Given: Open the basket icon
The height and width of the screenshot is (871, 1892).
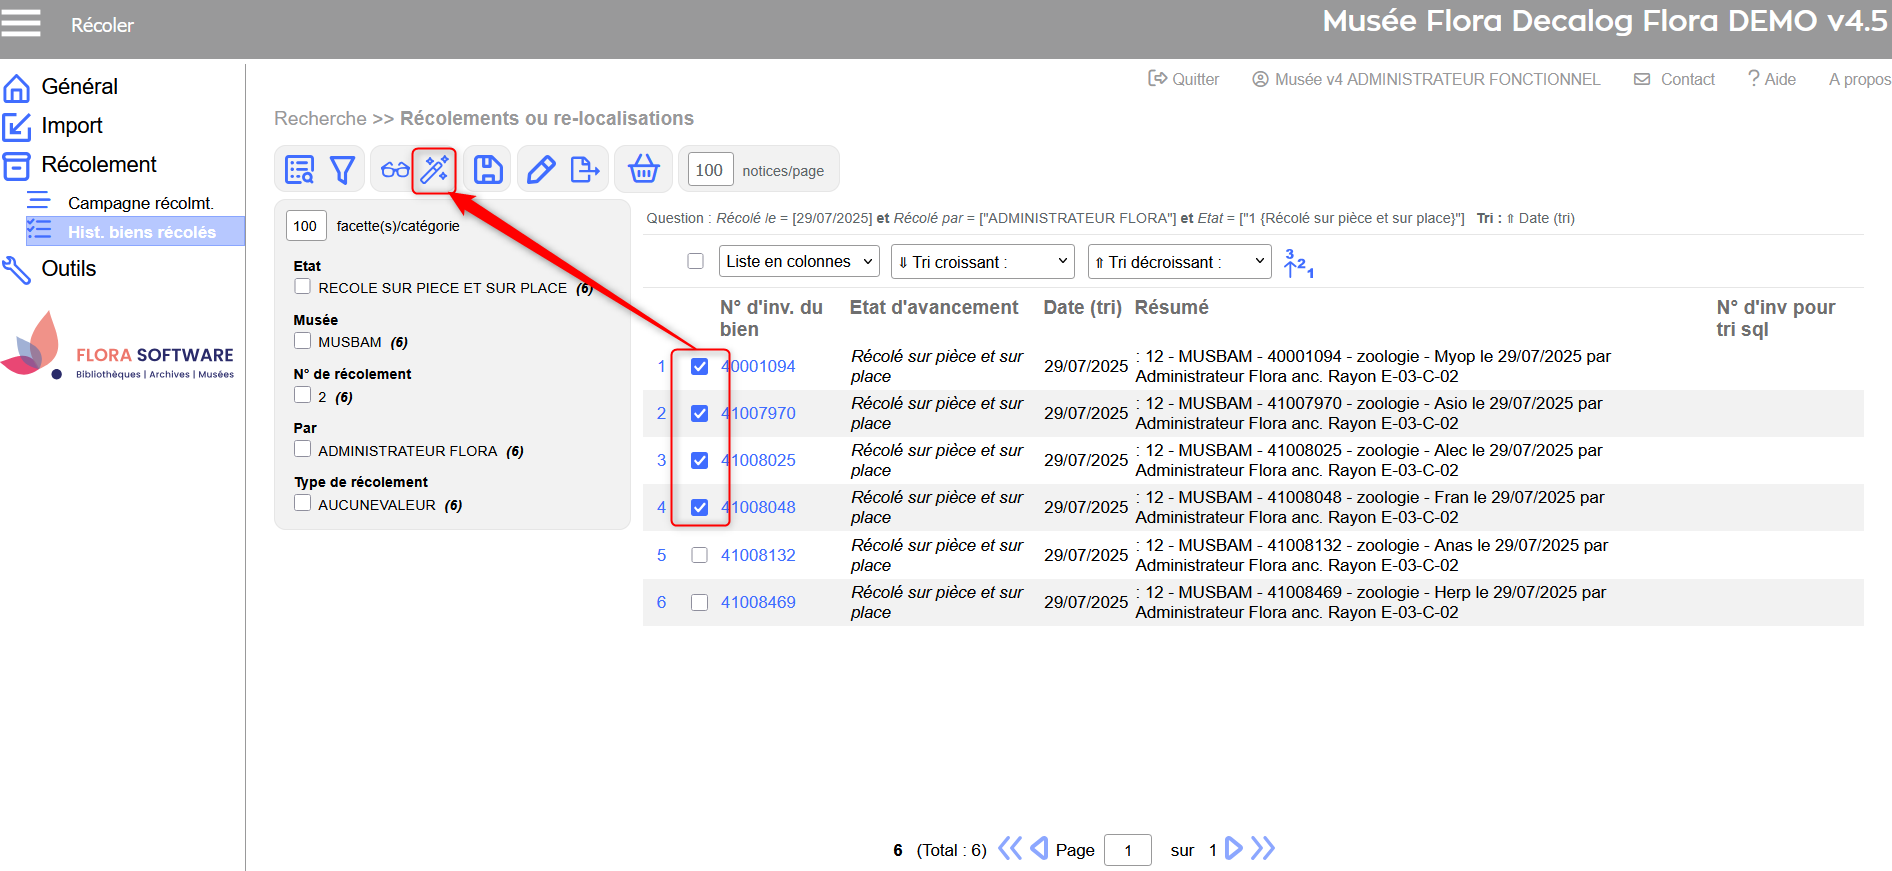Looking at the screenshot, I should tap(643, 170).
